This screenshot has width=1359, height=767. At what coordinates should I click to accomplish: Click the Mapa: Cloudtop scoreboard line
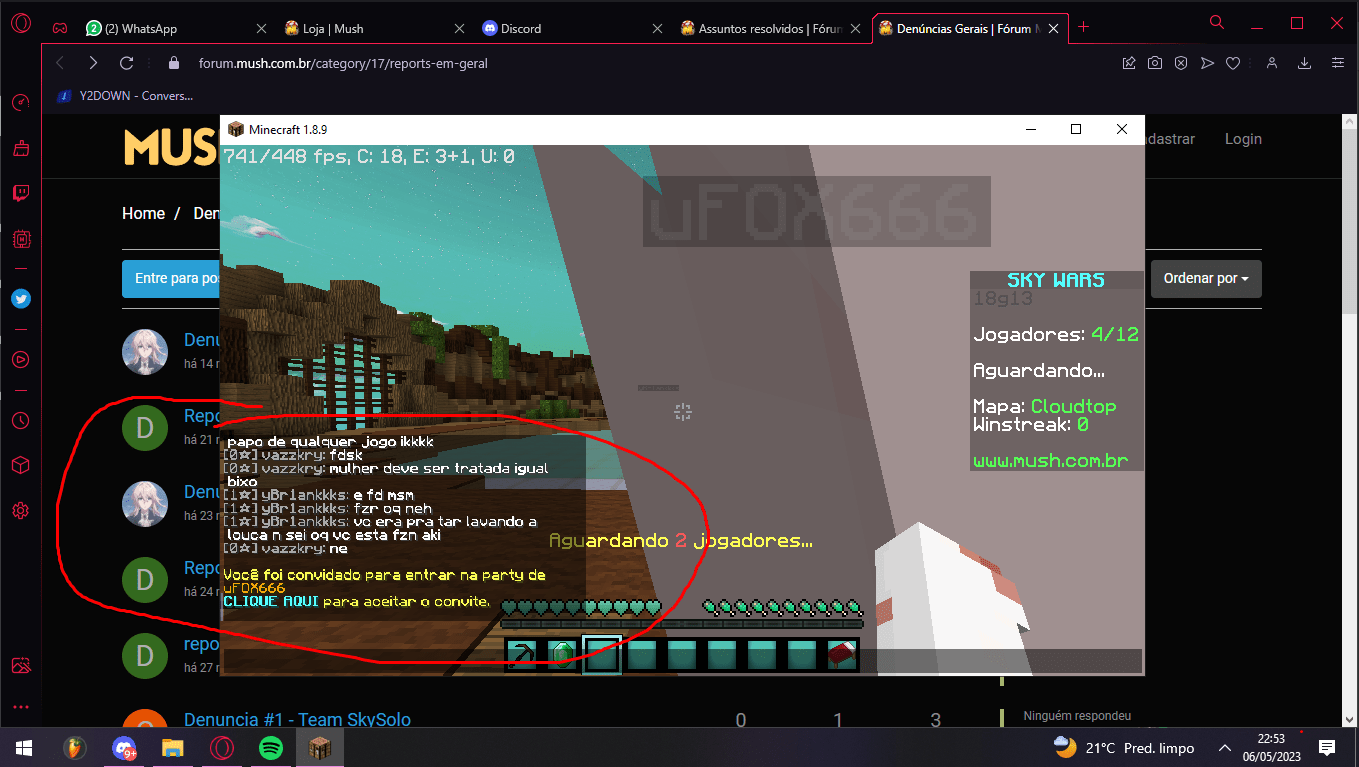1044,406
